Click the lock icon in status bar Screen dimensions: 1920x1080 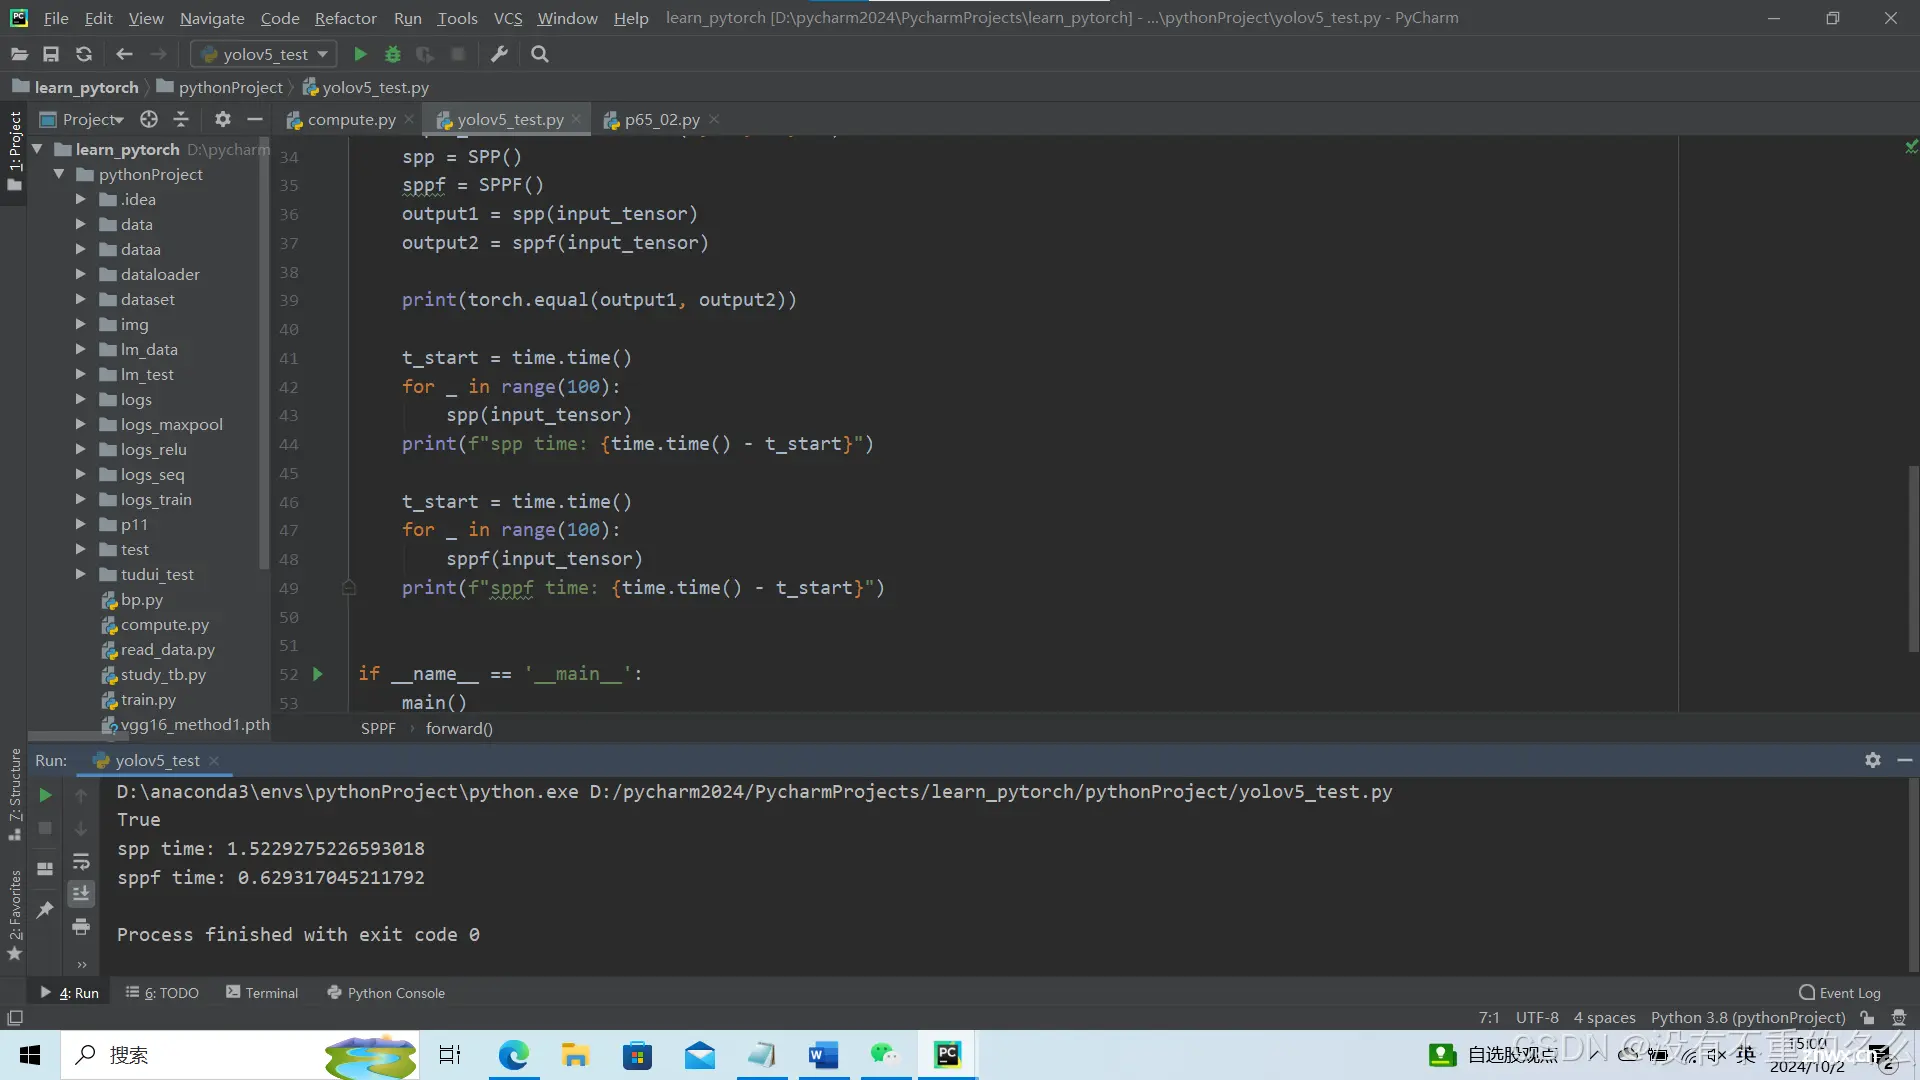pyautogui.click(x=1867, y=1018)
